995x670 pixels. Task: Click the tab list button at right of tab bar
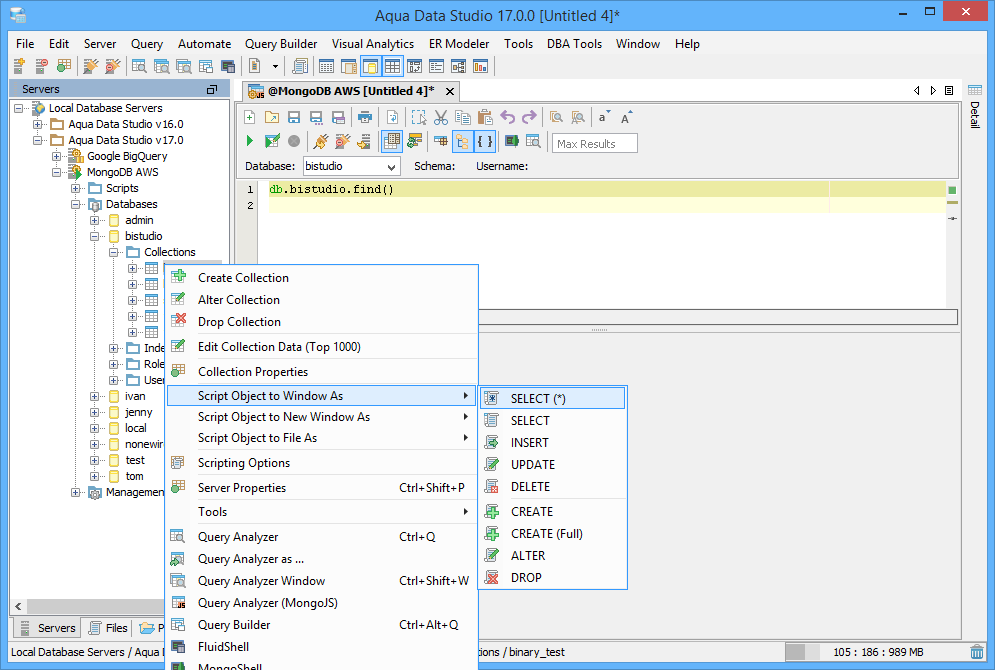point(949,91)
